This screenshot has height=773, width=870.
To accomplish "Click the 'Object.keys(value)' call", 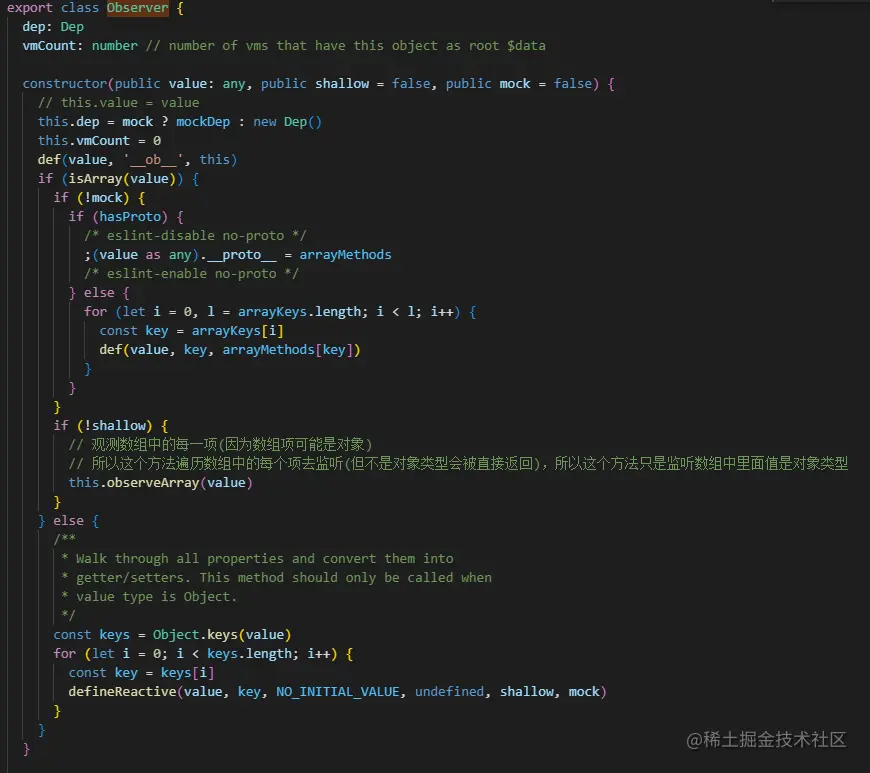I will [222, 635].
